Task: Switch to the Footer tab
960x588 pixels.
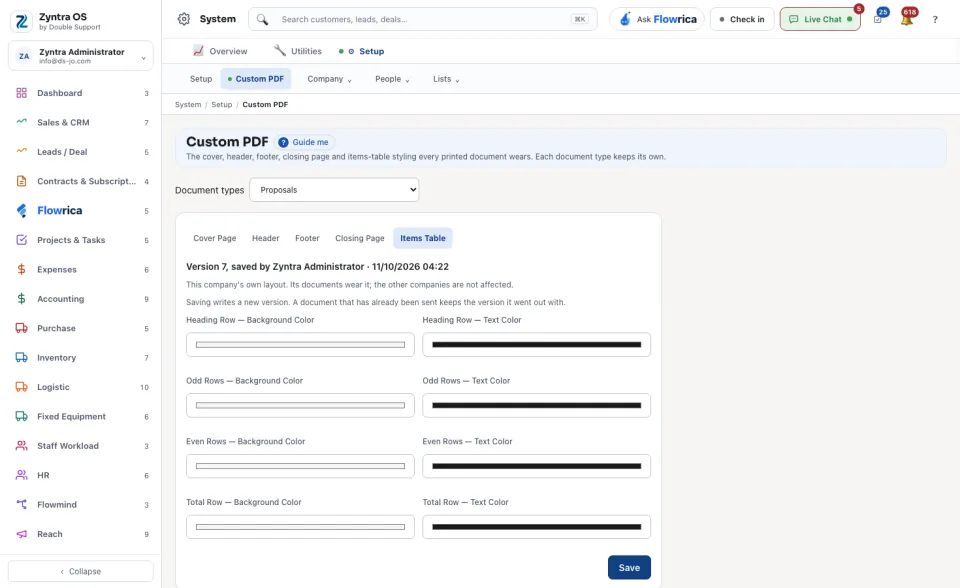Action: pyautogui.click(x=307, y=238)
